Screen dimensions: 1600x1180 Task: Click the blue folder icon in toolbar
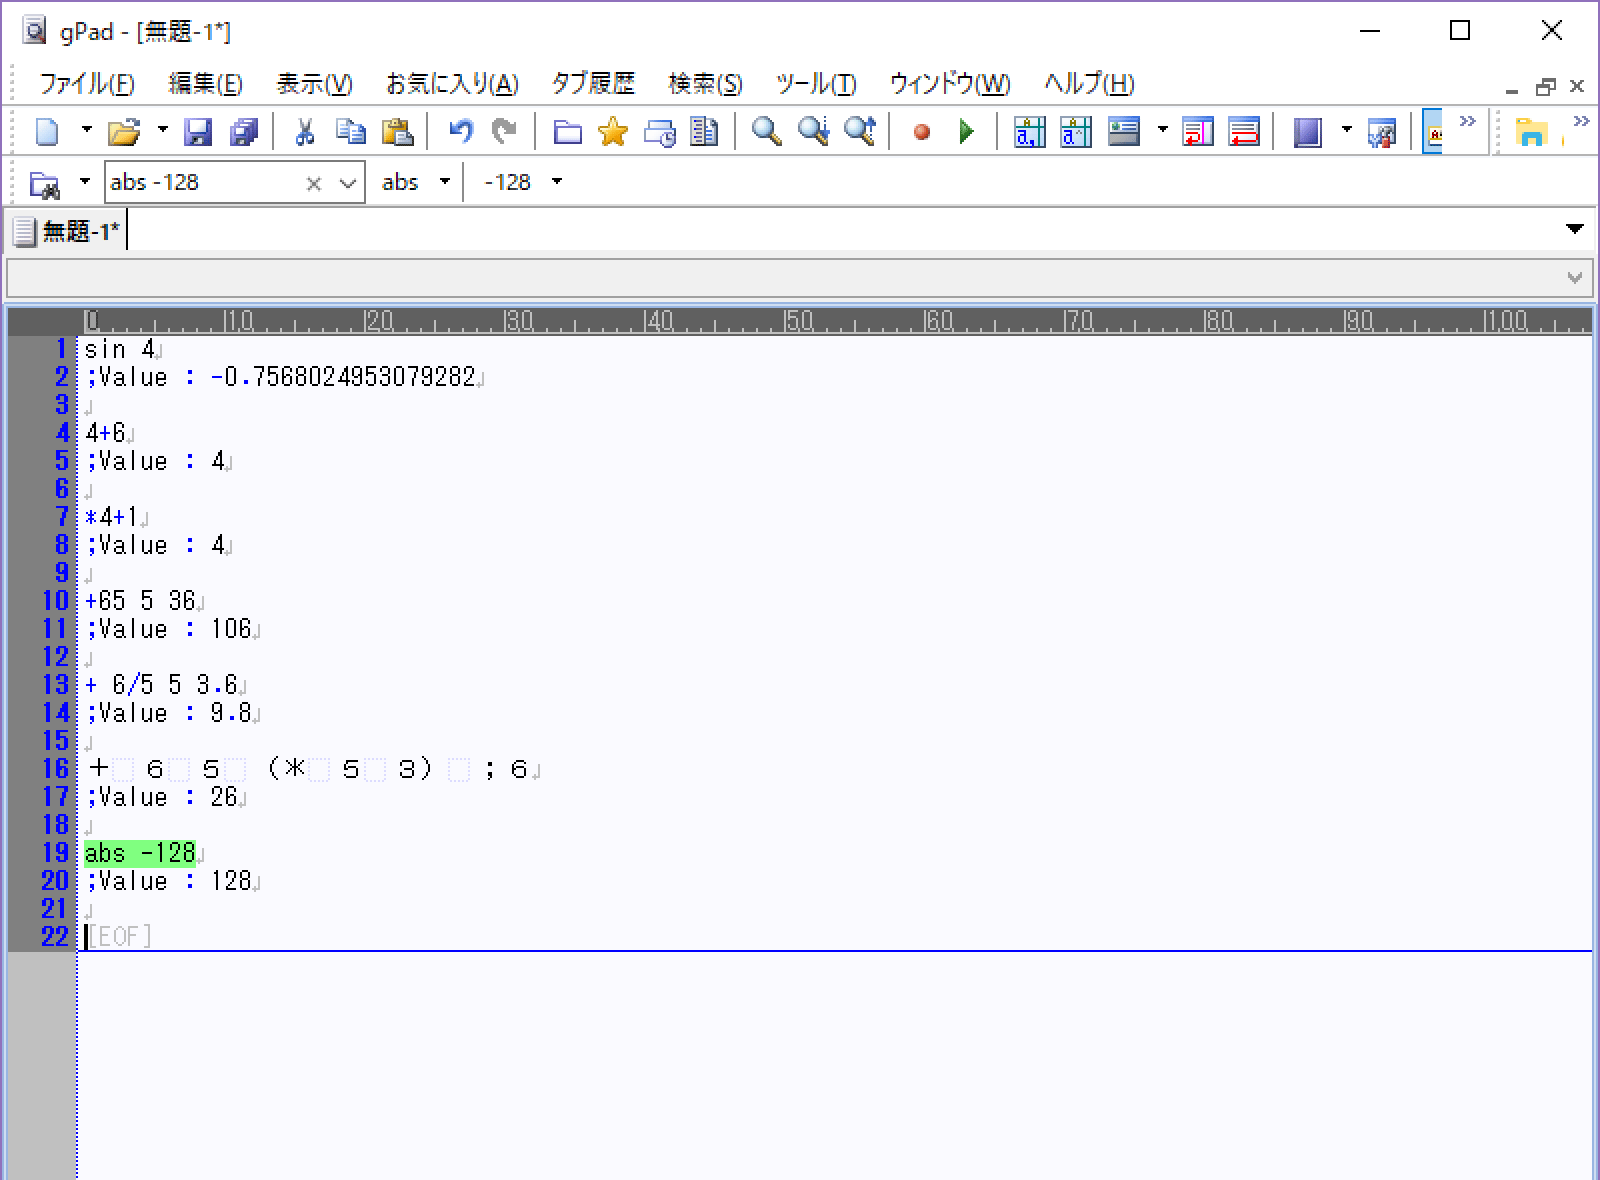click(567, 131)
